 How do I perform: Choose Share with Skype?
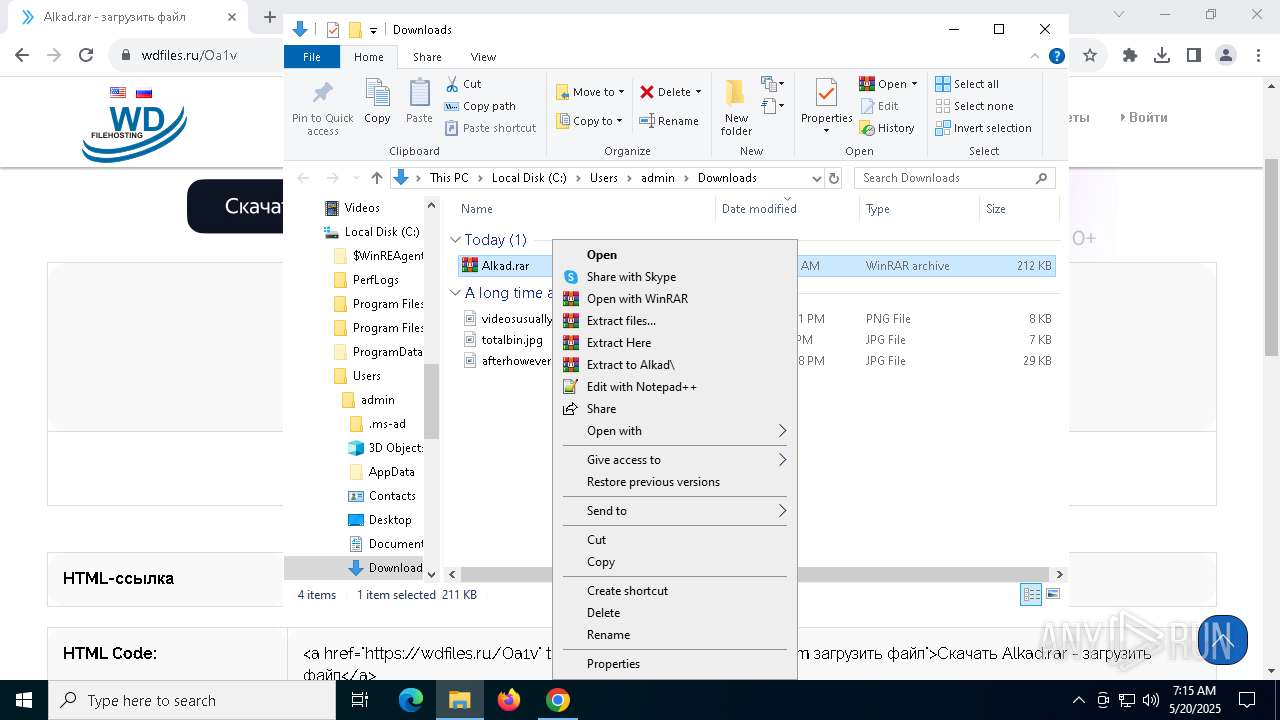(x=674, y=277)
